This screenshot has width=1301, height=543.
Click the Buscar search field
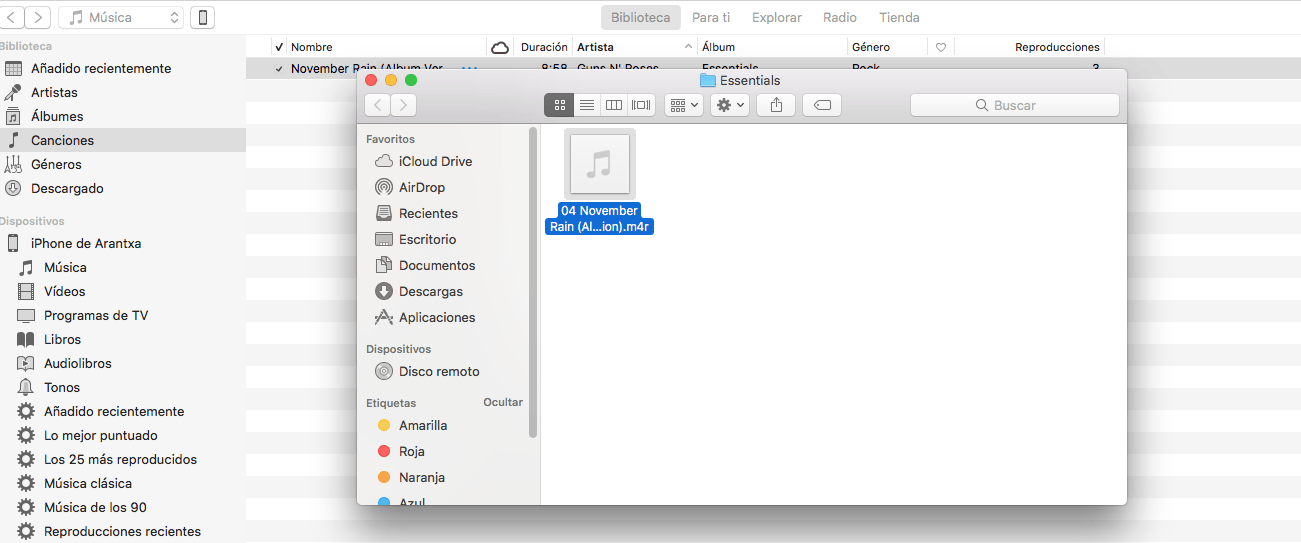pos(1014,105)
